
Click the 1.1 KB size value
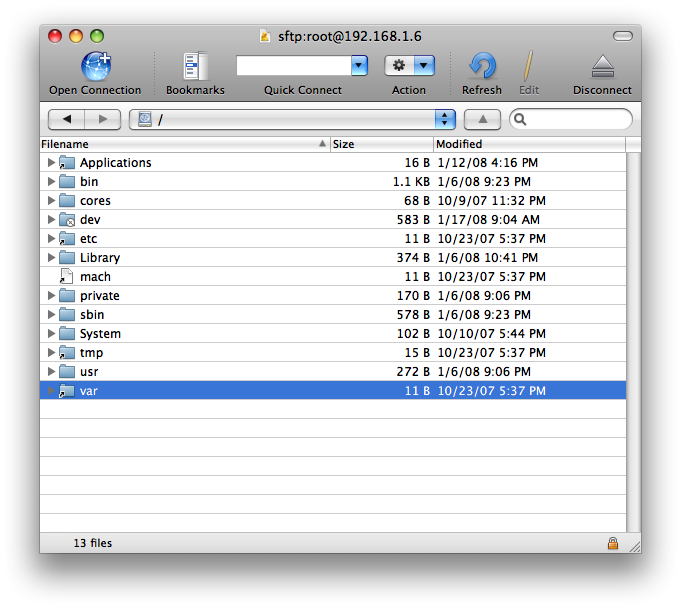411,182
